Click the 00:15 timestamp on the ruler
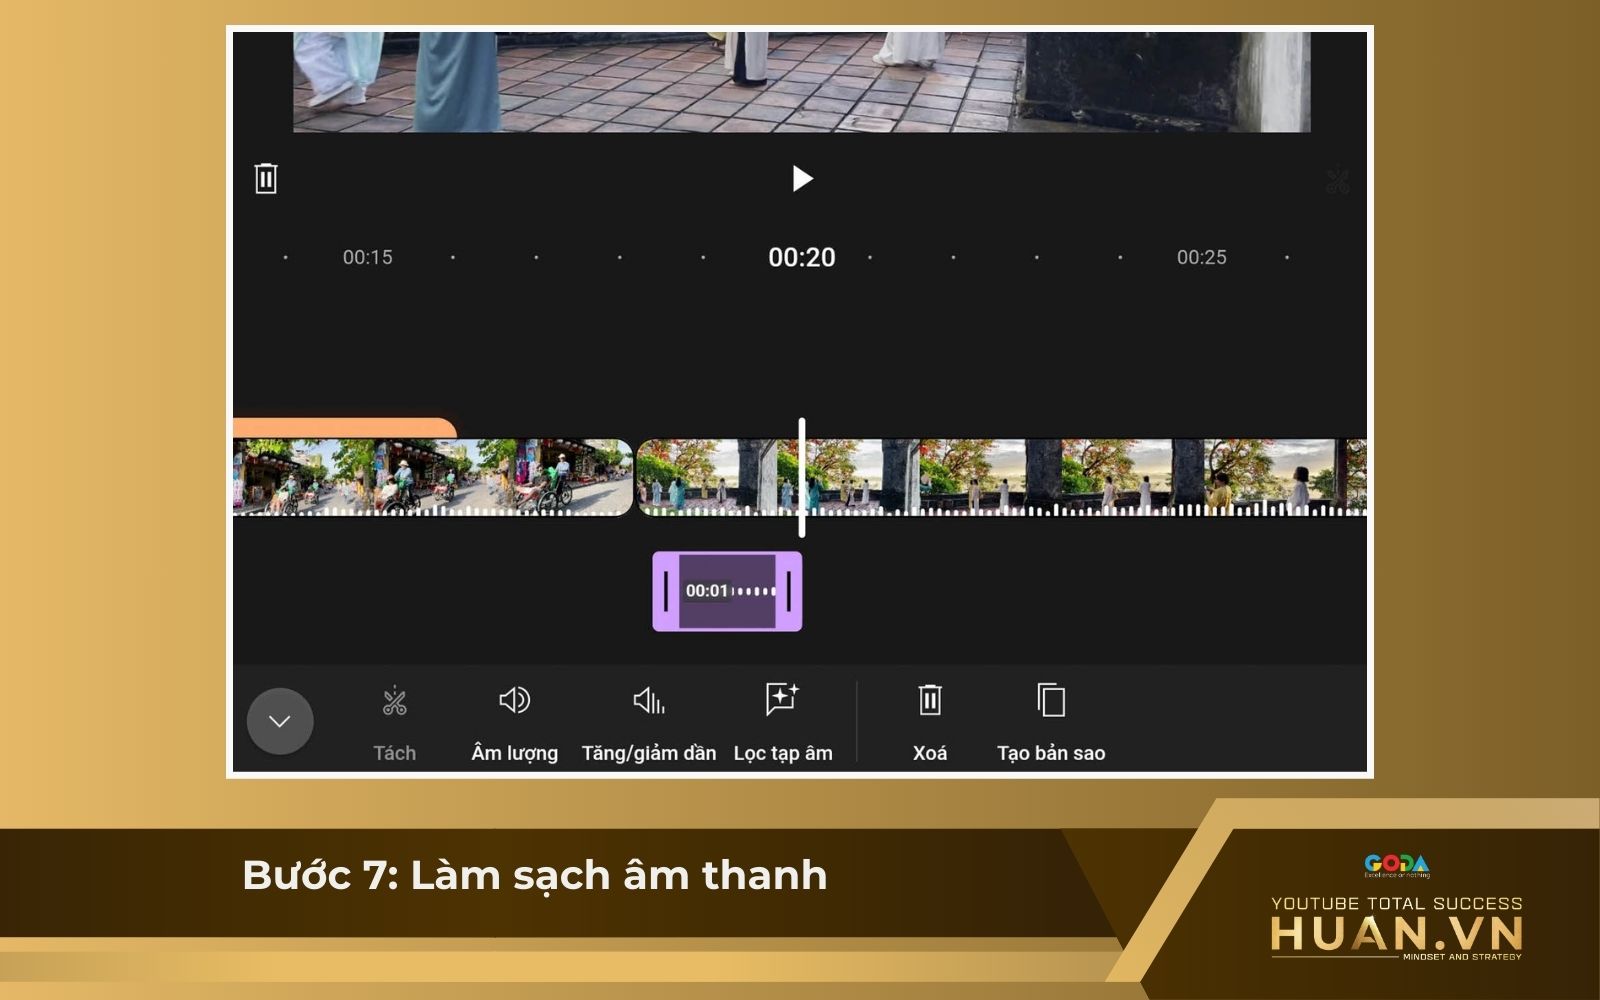The height and width of the screenshot is (1000, 1600). coord(369,257)
